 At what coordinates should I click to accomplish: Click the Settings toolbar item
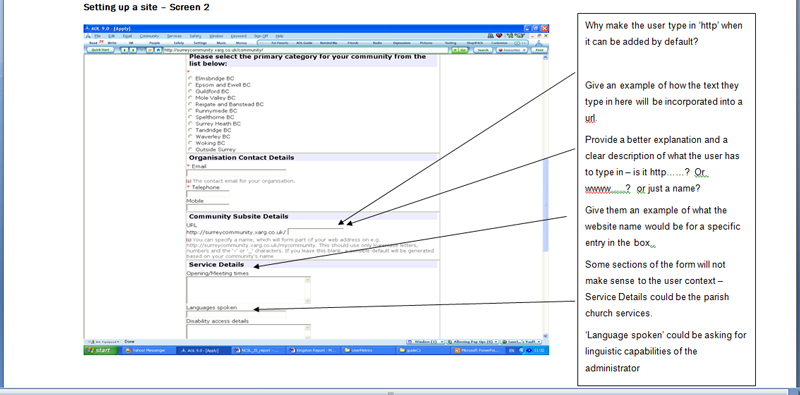[200, 43]
